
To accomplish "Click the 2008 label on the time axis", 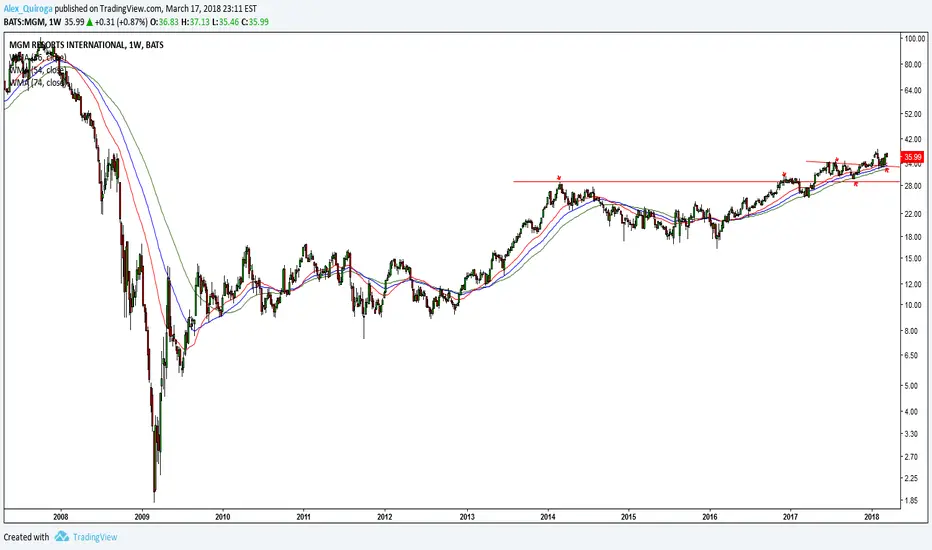I will 61,517.
